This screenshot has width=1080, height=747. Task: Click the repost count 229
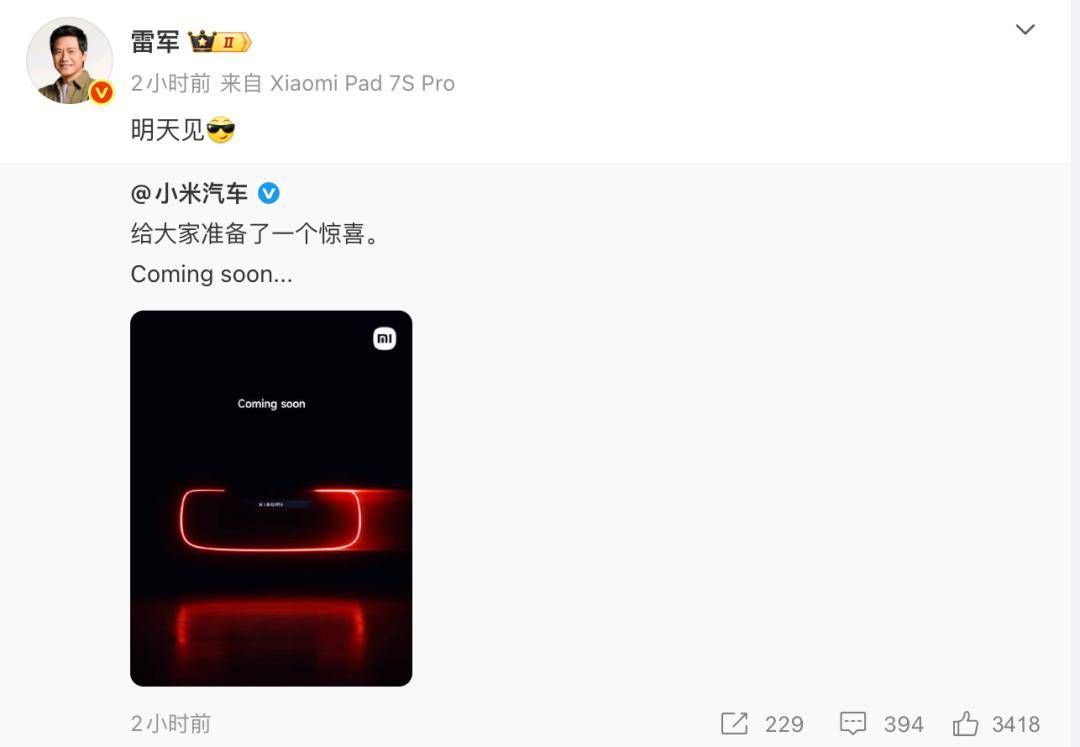tap(784, 724)
